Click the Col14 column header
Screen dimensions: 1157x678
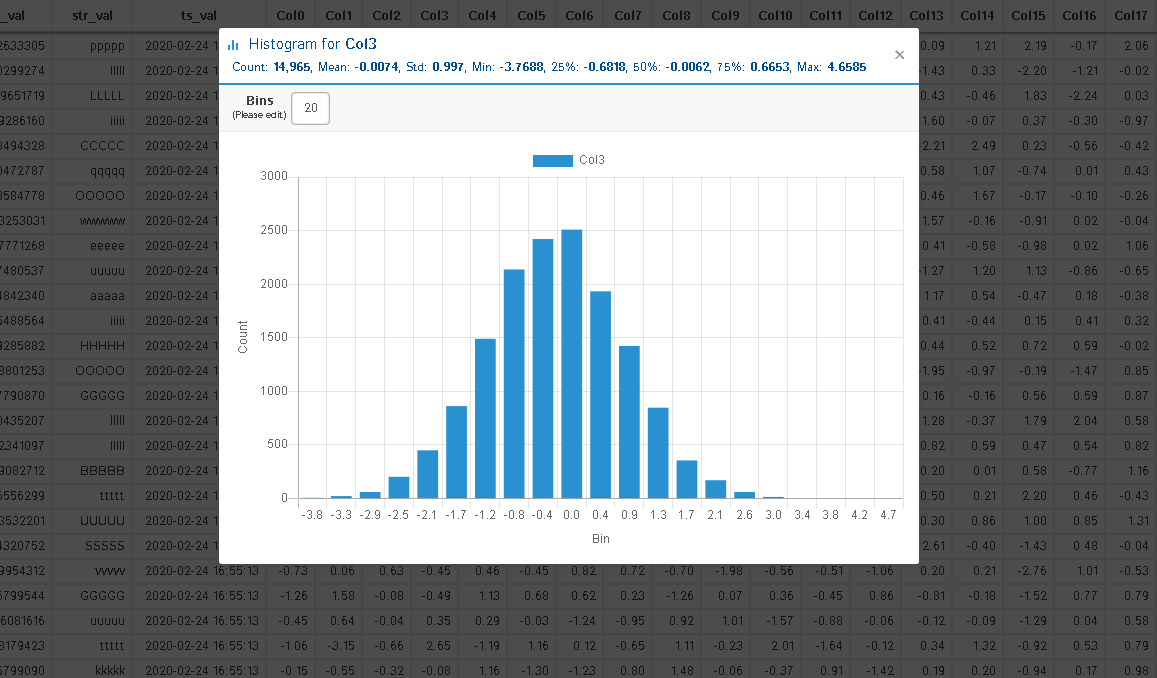977,15
